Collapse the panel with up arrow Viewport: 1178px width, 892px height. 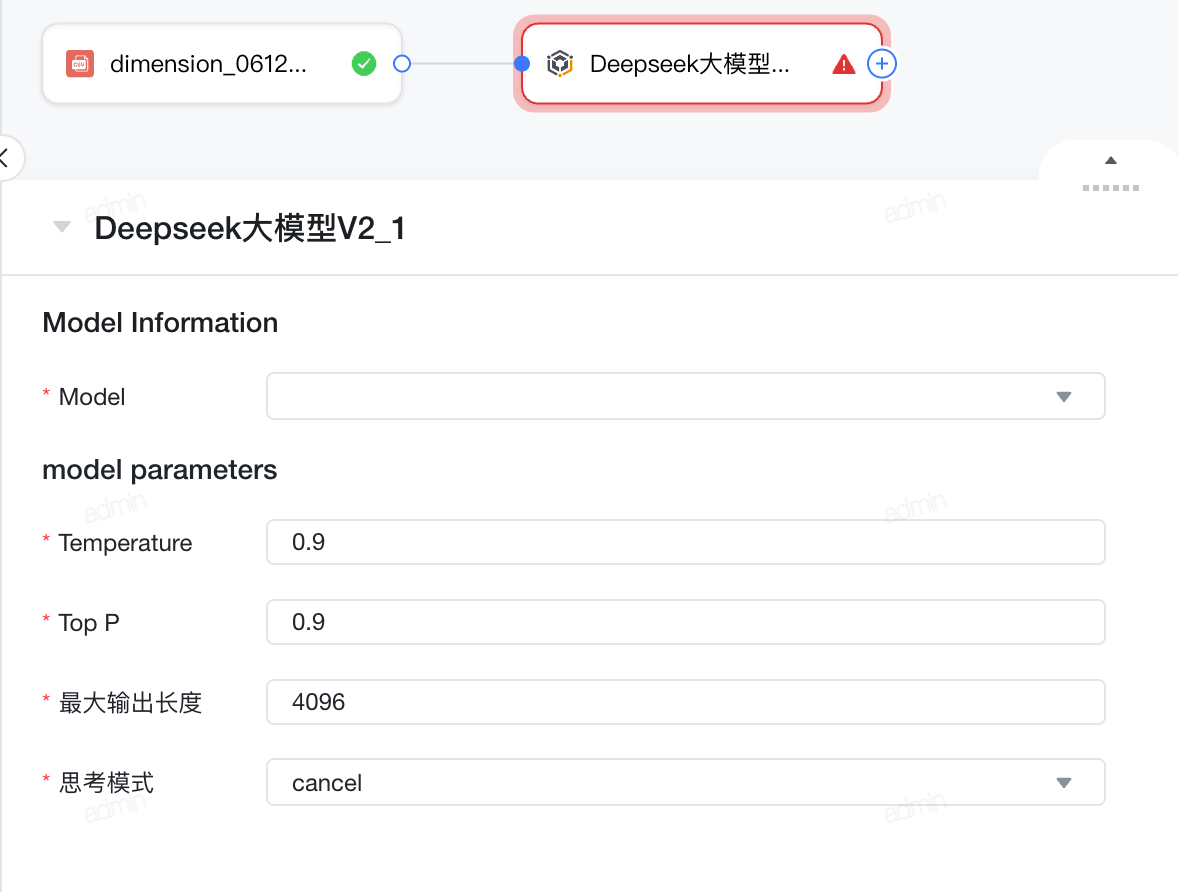1110,160
